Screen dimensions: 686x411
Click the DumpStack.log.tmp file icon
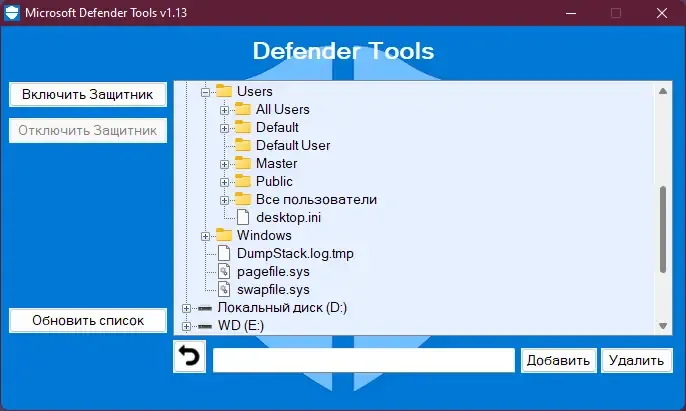(224, 253)
